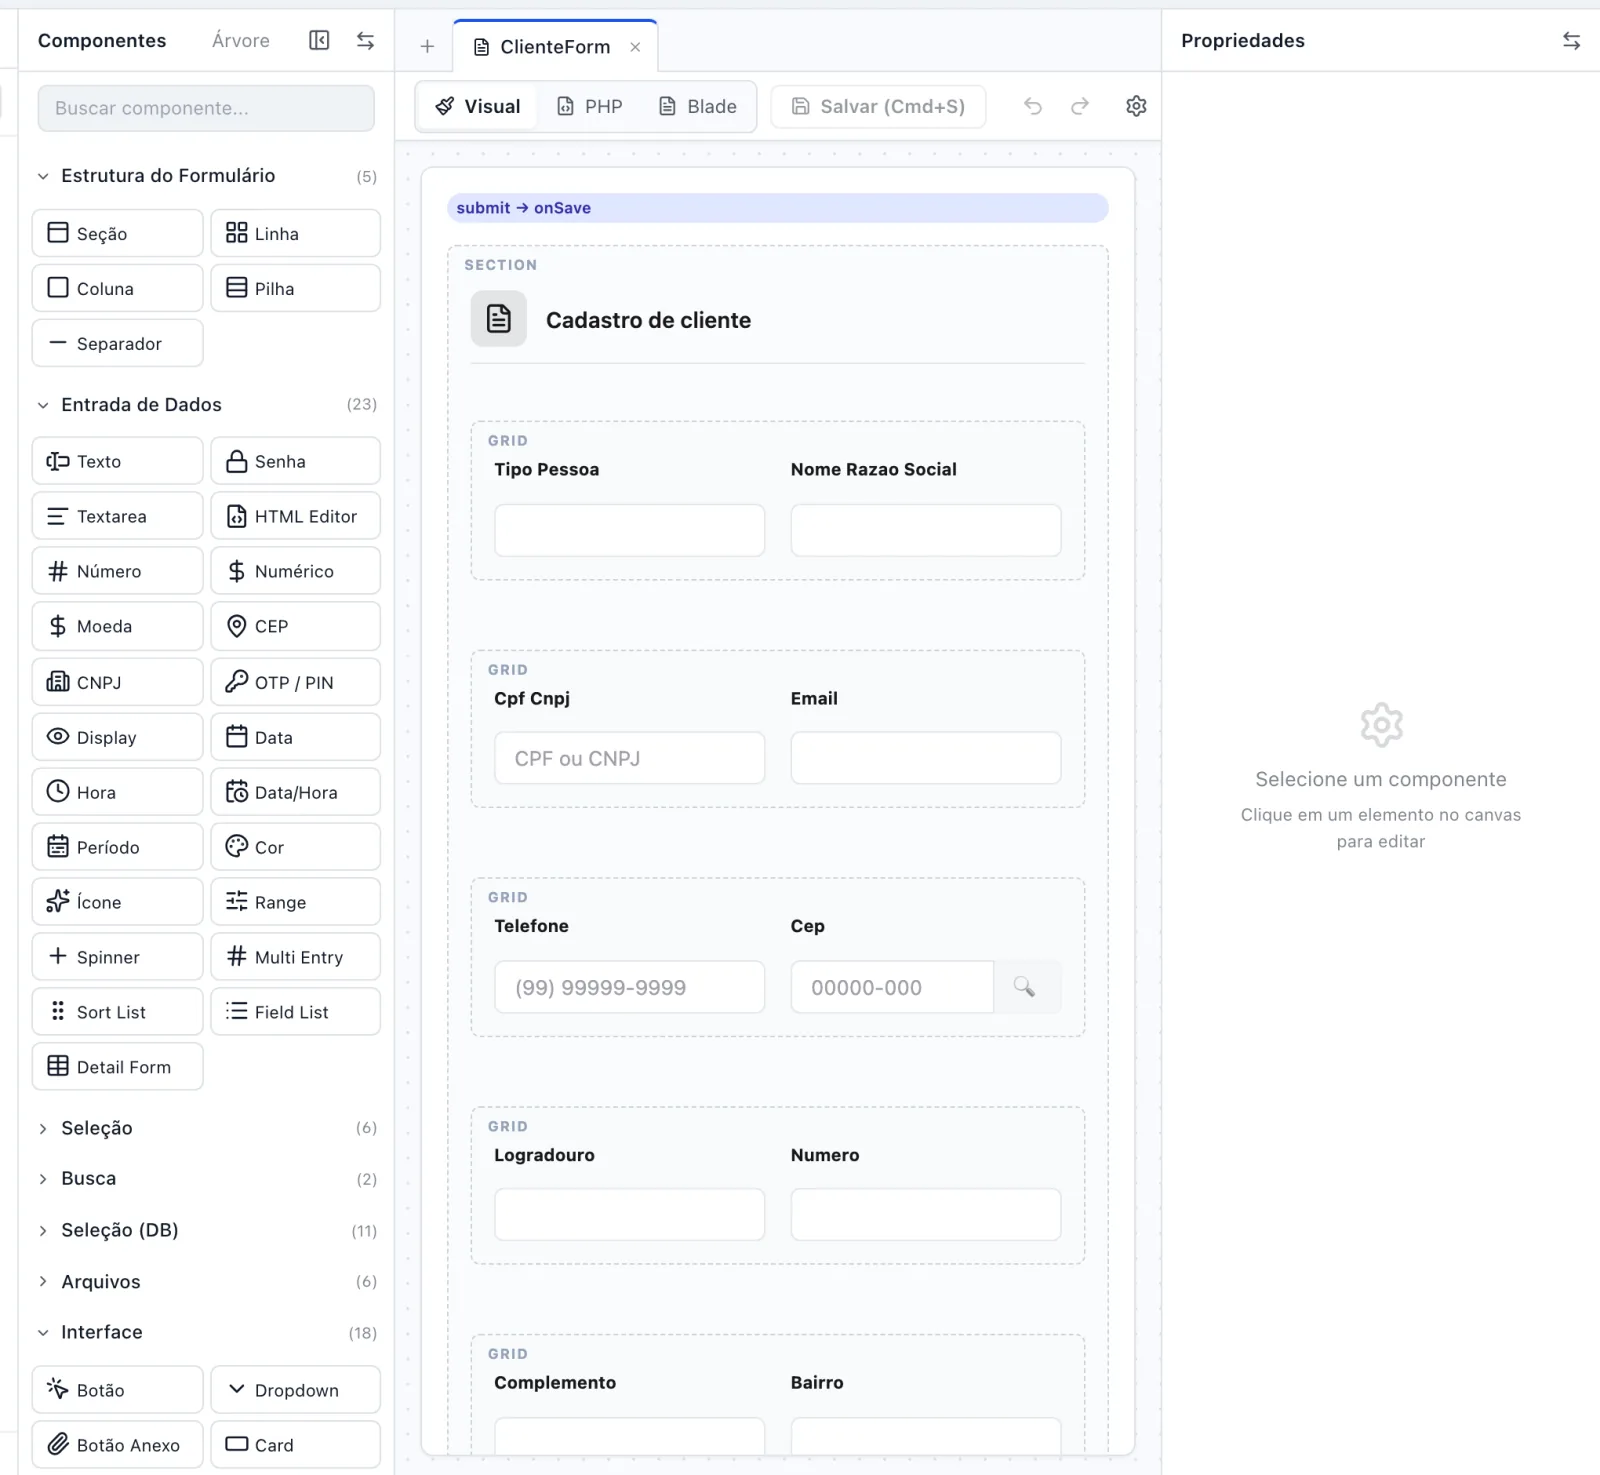Switch to the PHP view tab
This screenshot has height=1475, width=1600.
pyautogui.click(x=590, y=106)
